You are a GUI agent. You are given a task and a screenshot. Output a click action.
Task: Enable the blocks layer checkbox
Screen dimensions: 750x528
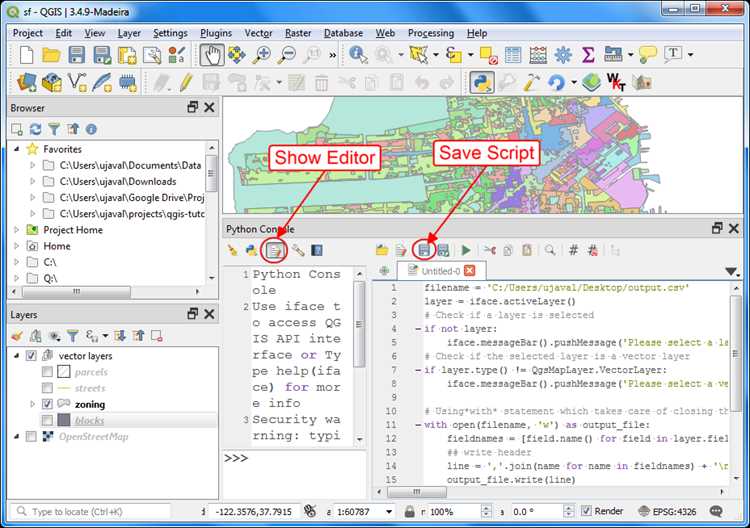point(47,420)
